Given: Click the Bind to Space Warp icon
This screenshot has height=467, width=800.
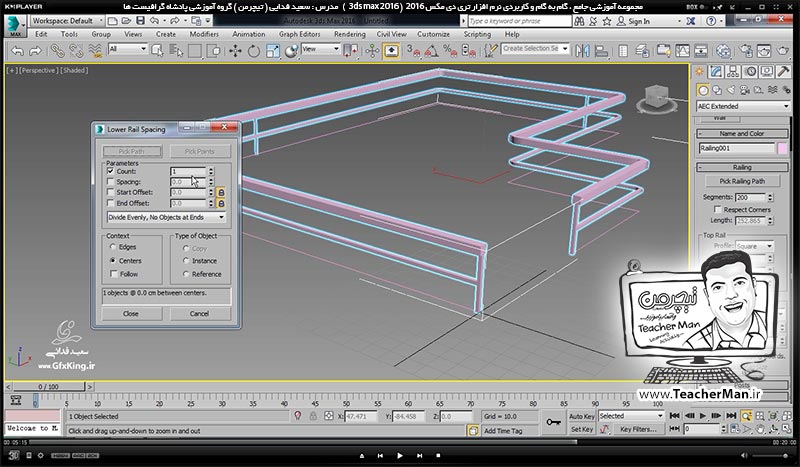Looking at the screenshot, I should click(95, 51).
